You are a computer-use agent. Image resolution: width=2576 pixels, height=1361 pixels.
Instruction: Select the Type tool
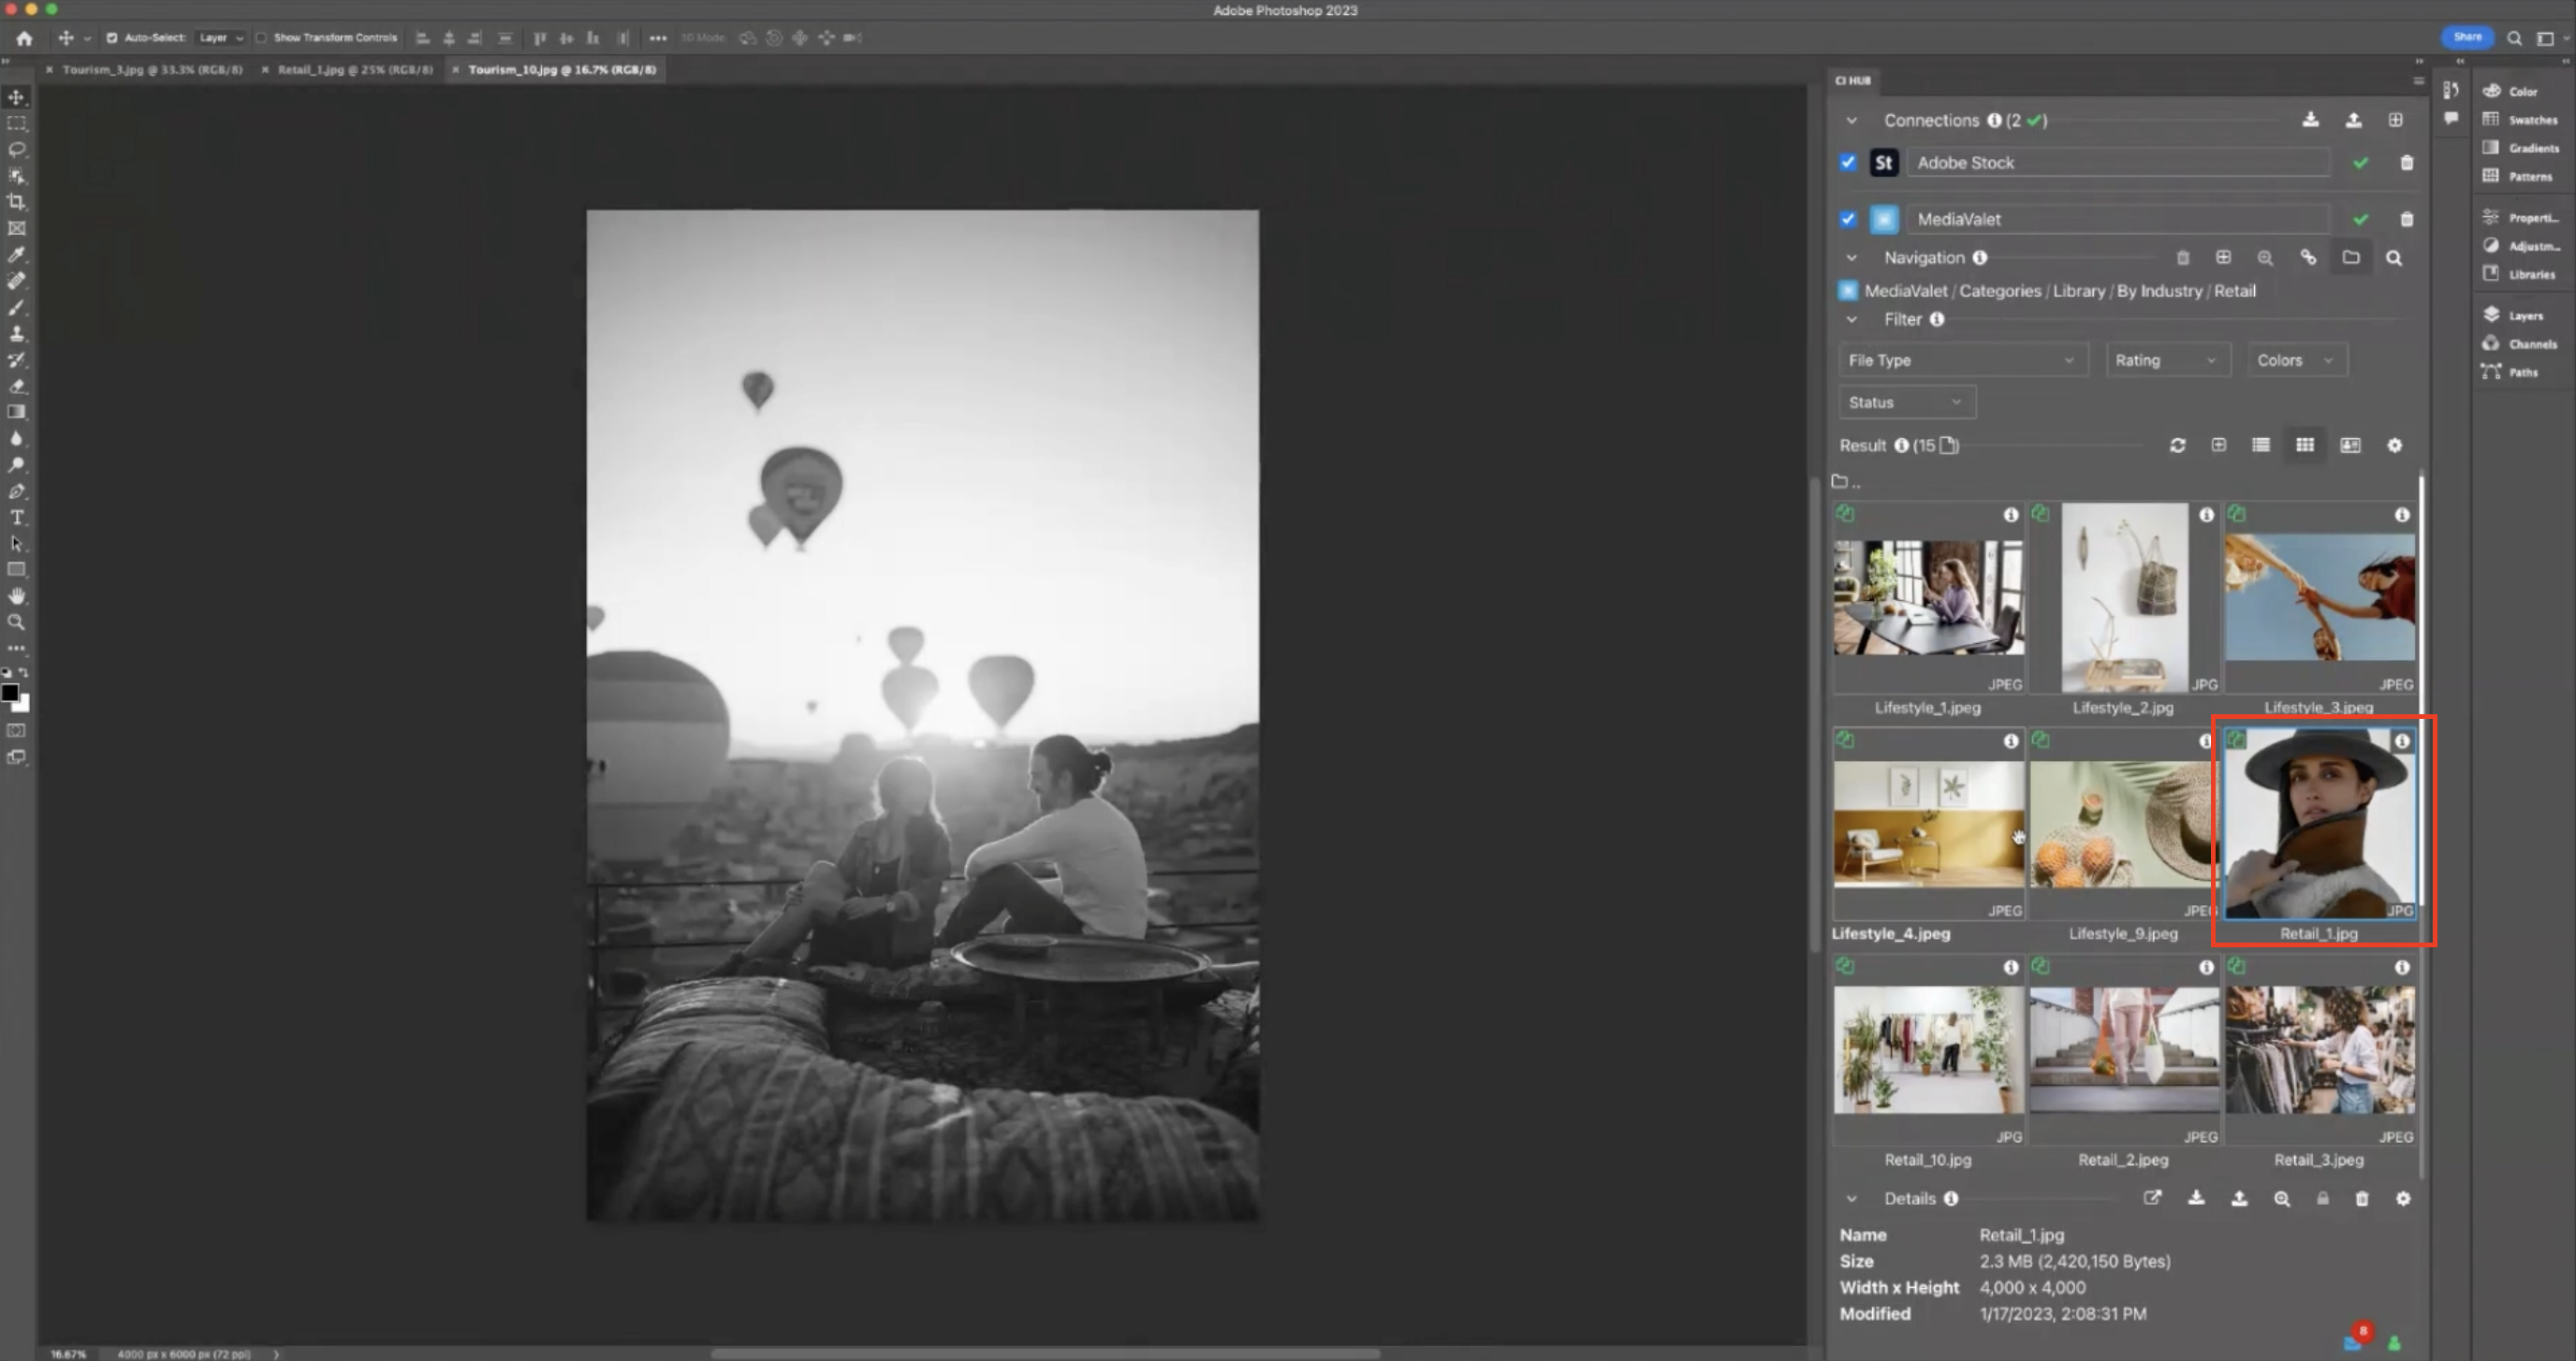tap(17, 517)
